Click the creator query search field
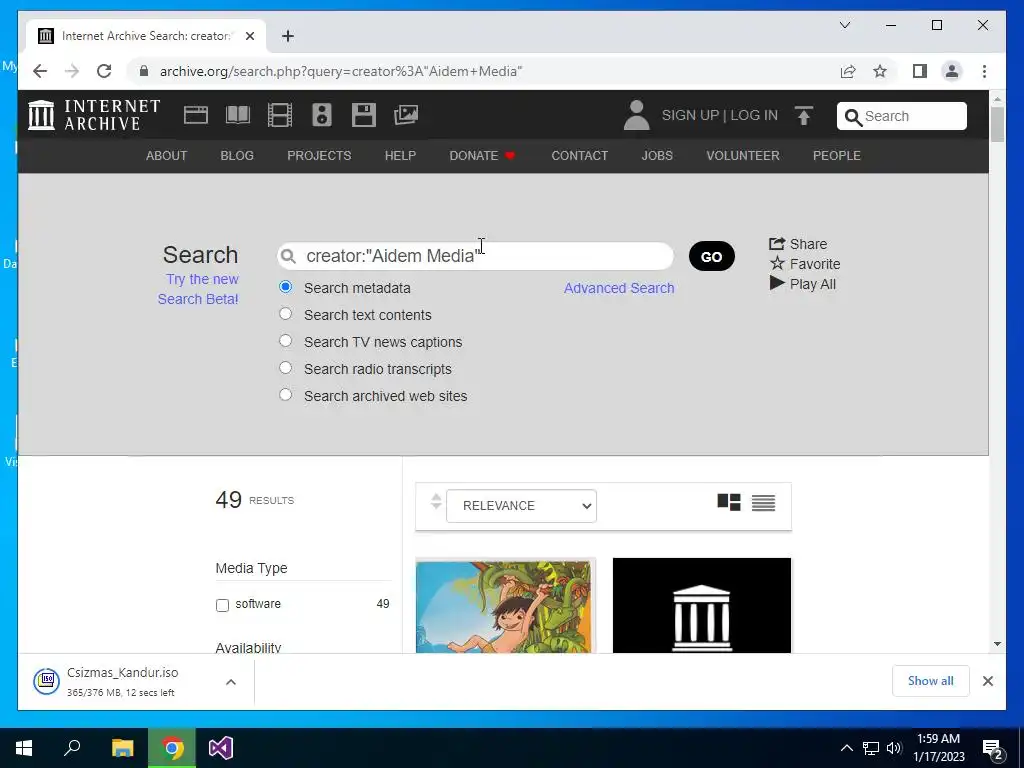This screenshot has width=1024, height=768. (x=475, y=256)
